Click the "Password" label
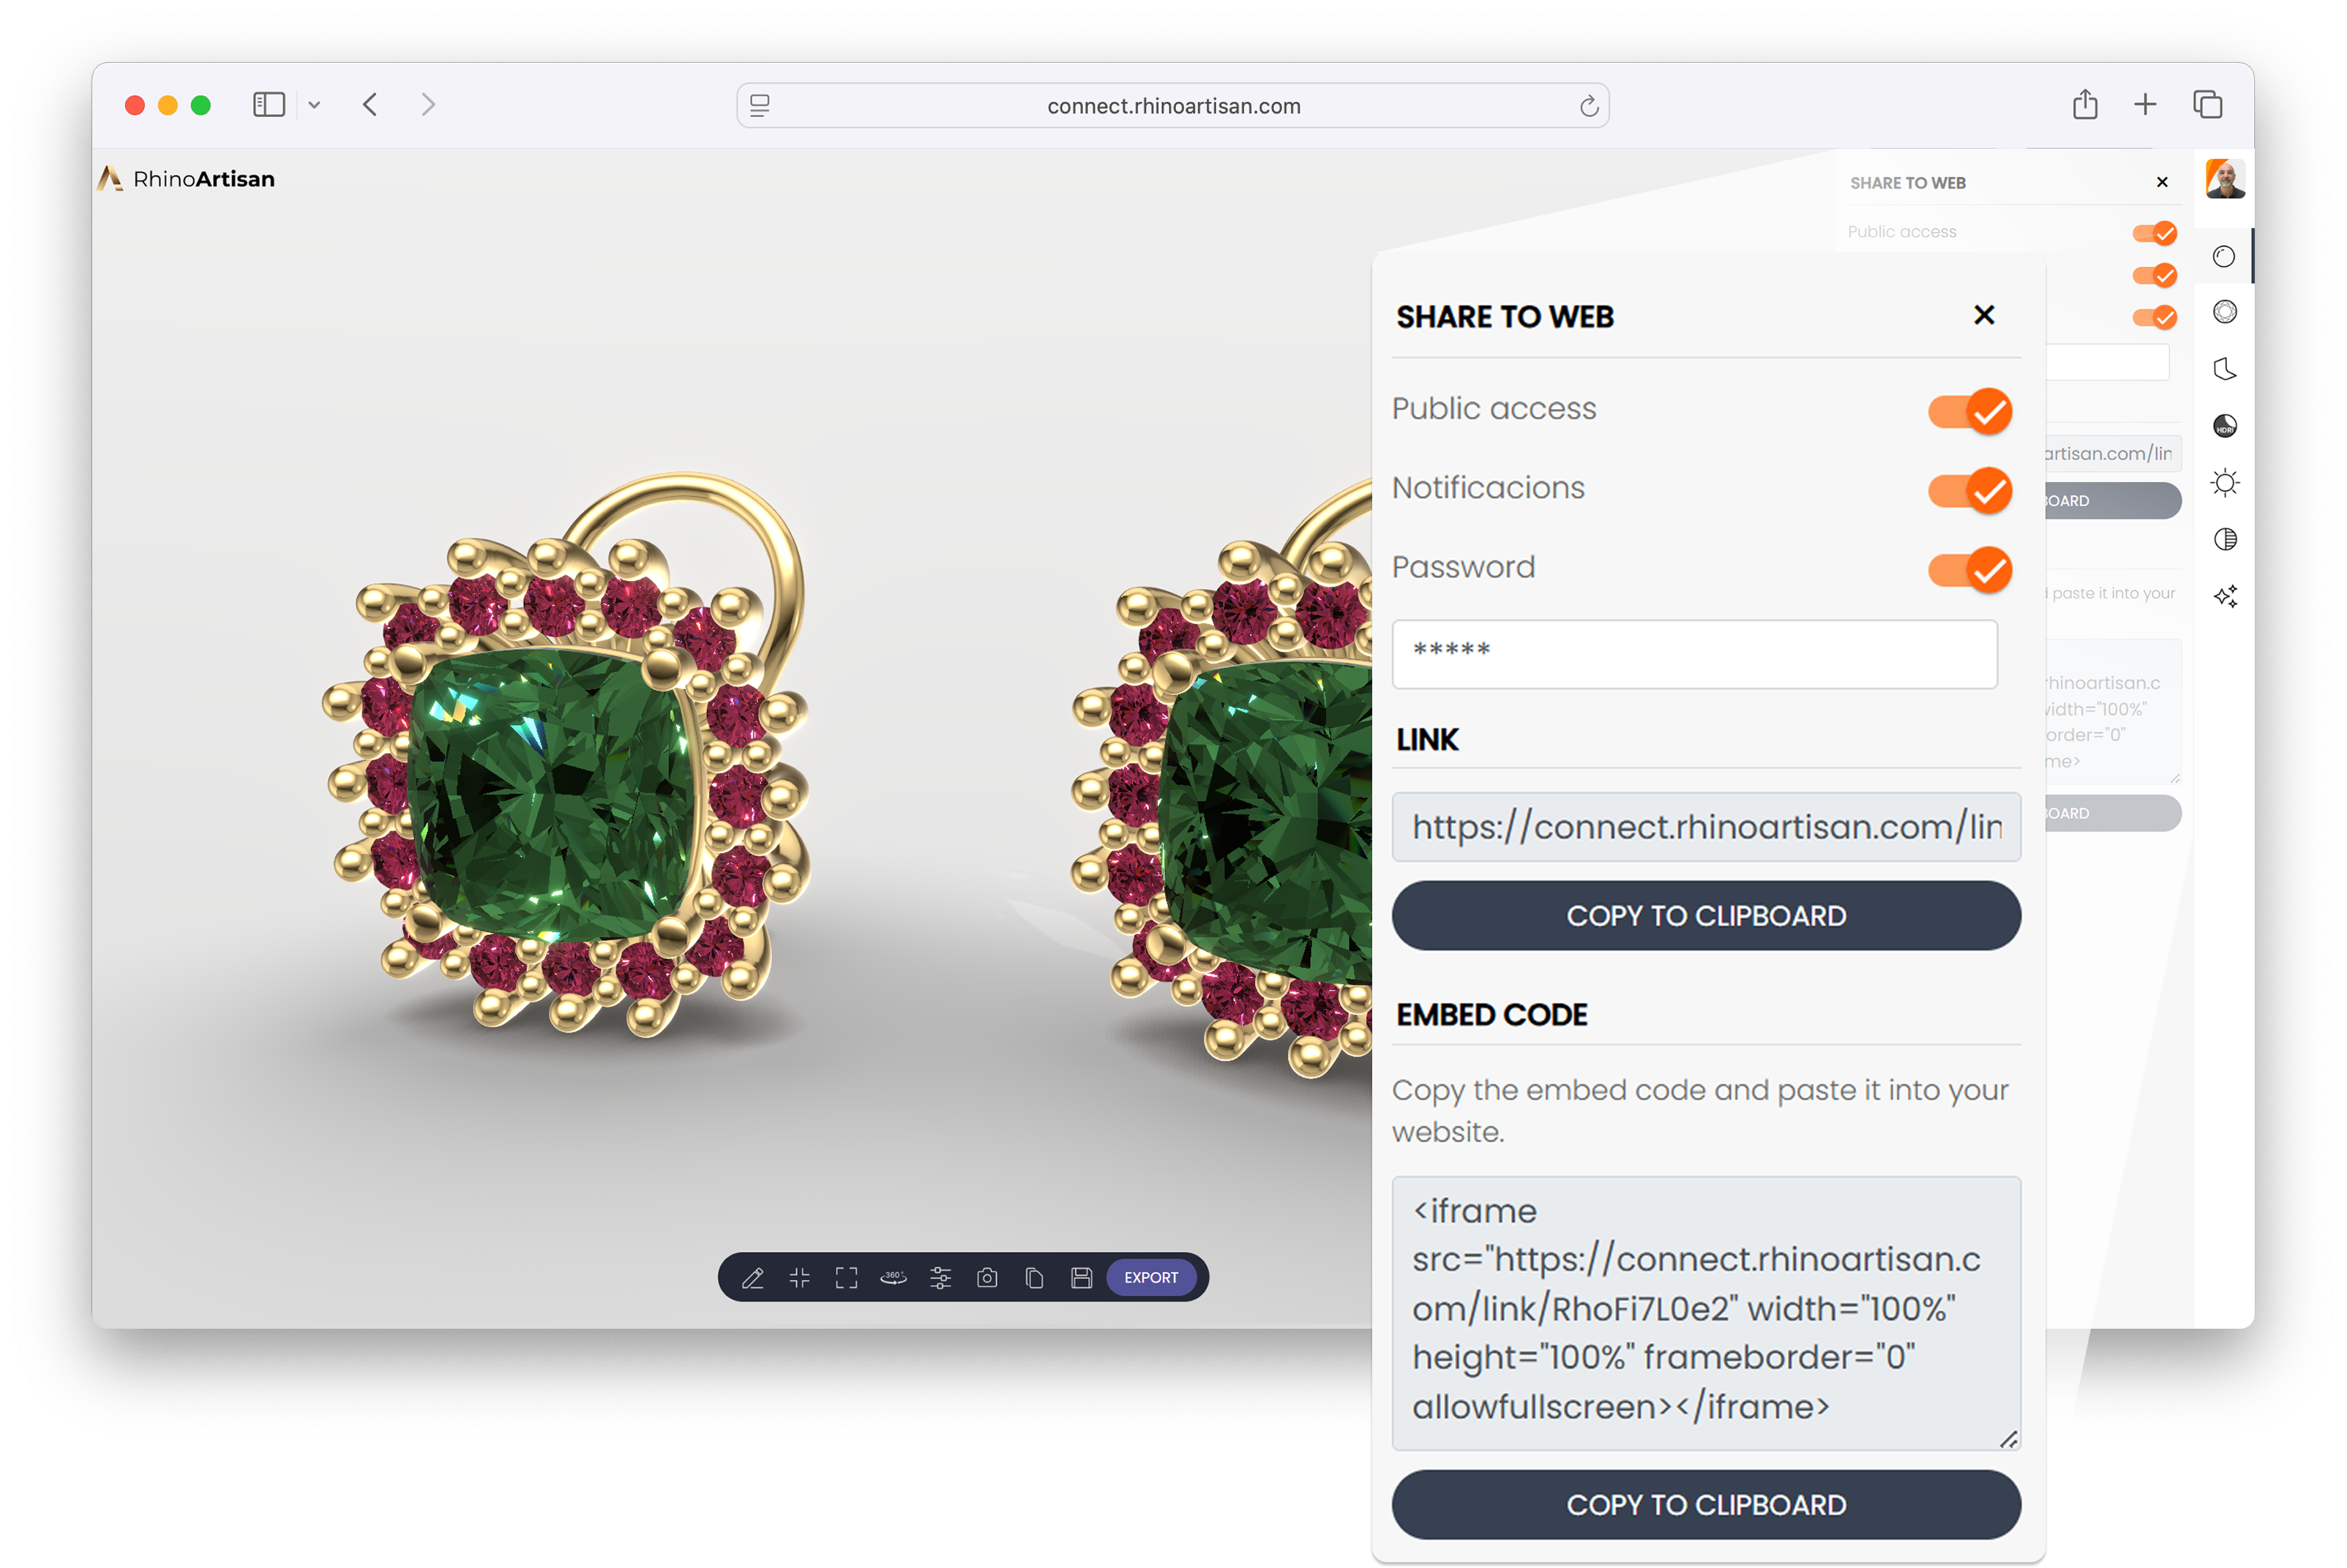Image resolution: width=2347 pixels, height=1568 pixels. pos(1463,567)
